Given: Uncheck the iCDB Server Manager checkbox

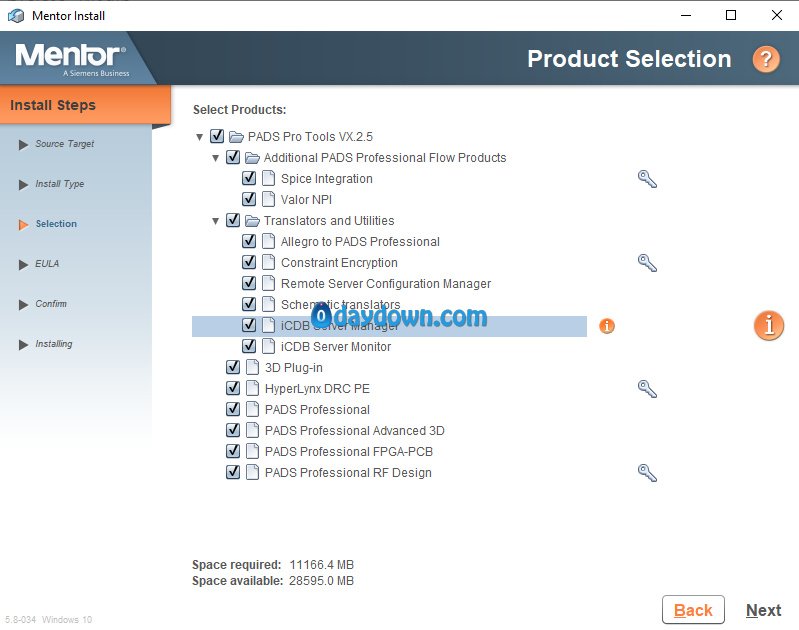Looking at the screenshot, I should click(249, 325).
